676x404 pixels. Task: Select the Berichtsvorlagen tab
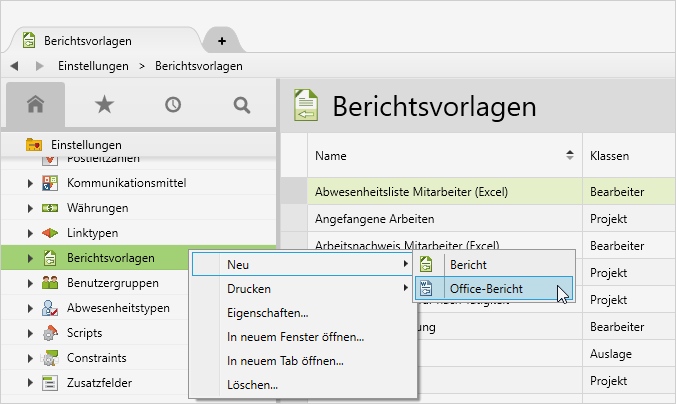coord(103,41)
